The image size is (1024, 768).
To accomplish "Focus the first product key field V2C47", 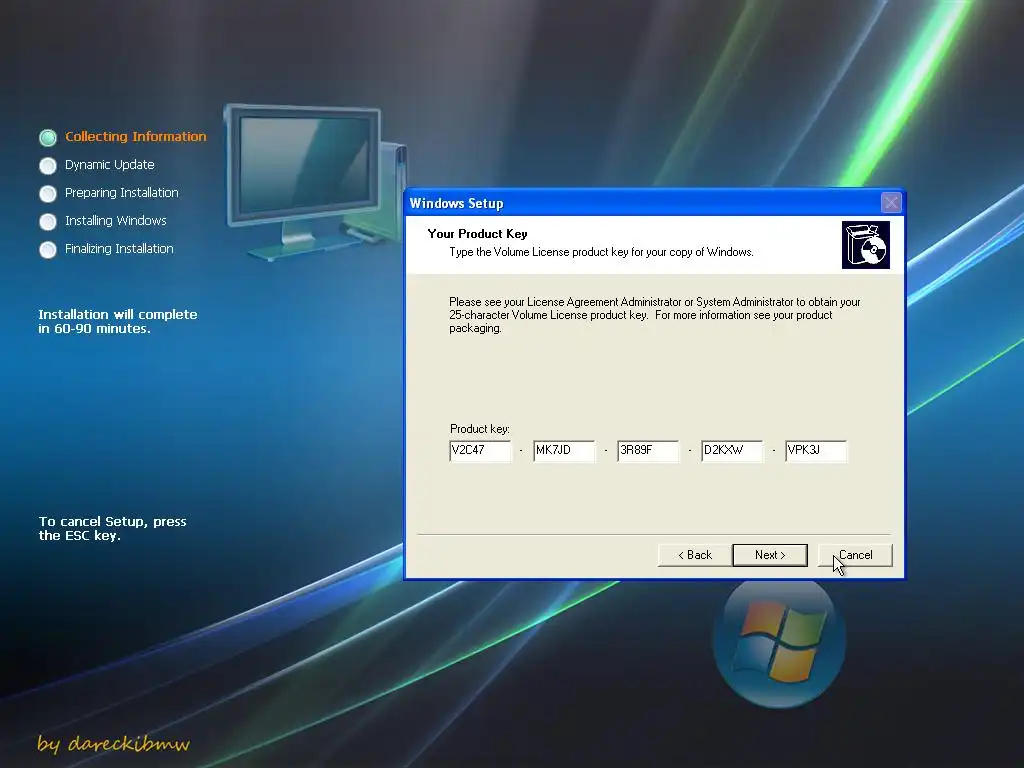I will pyautogui.click(x=480, y=451).
